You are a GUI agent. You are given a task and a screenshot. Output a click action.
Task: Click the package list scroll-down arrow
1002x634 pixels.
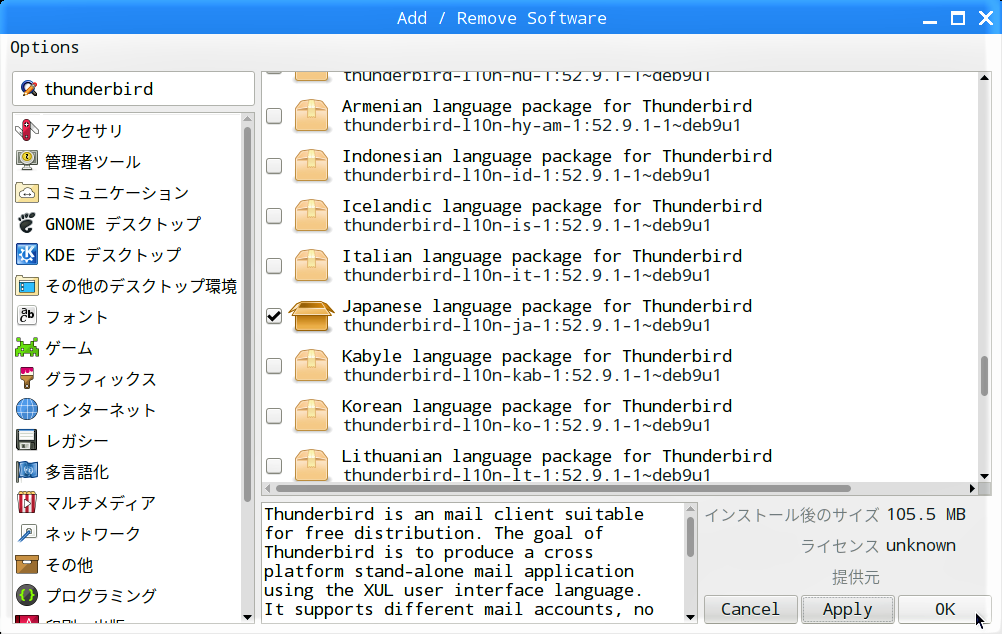(984, 476)
